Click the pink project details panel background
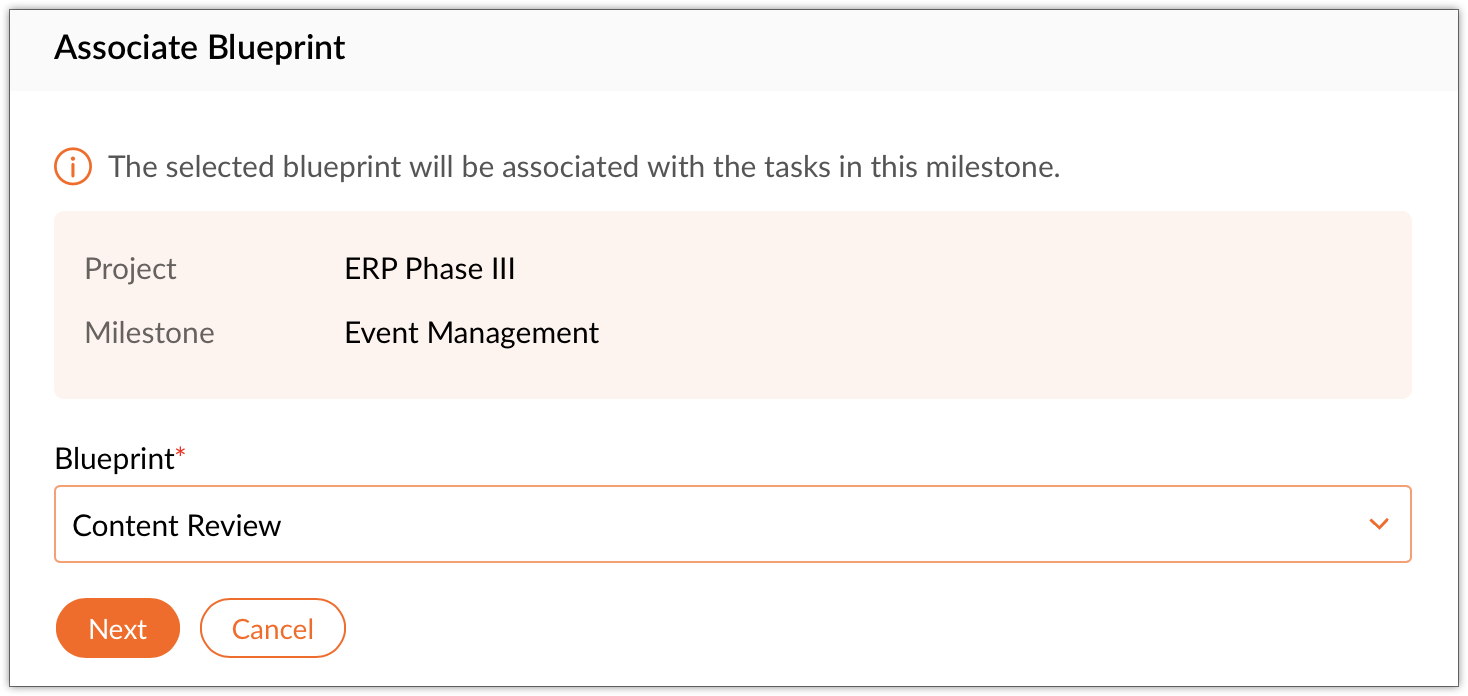 click(900, 305)
